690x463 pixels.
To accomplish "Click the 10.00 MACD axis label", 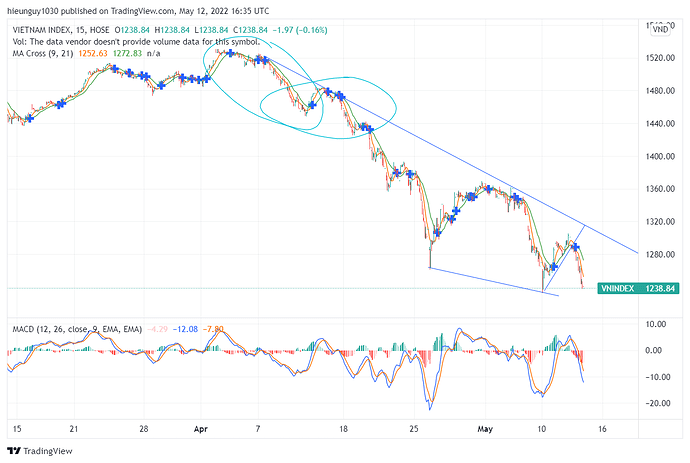I will pyautogui.click(x=656, y=324).
